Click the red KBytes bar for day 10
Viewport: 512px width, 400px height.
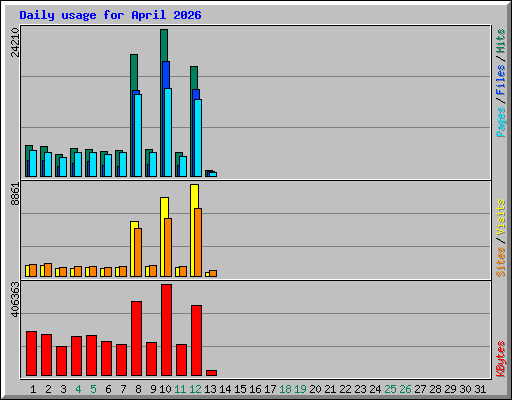166,330
